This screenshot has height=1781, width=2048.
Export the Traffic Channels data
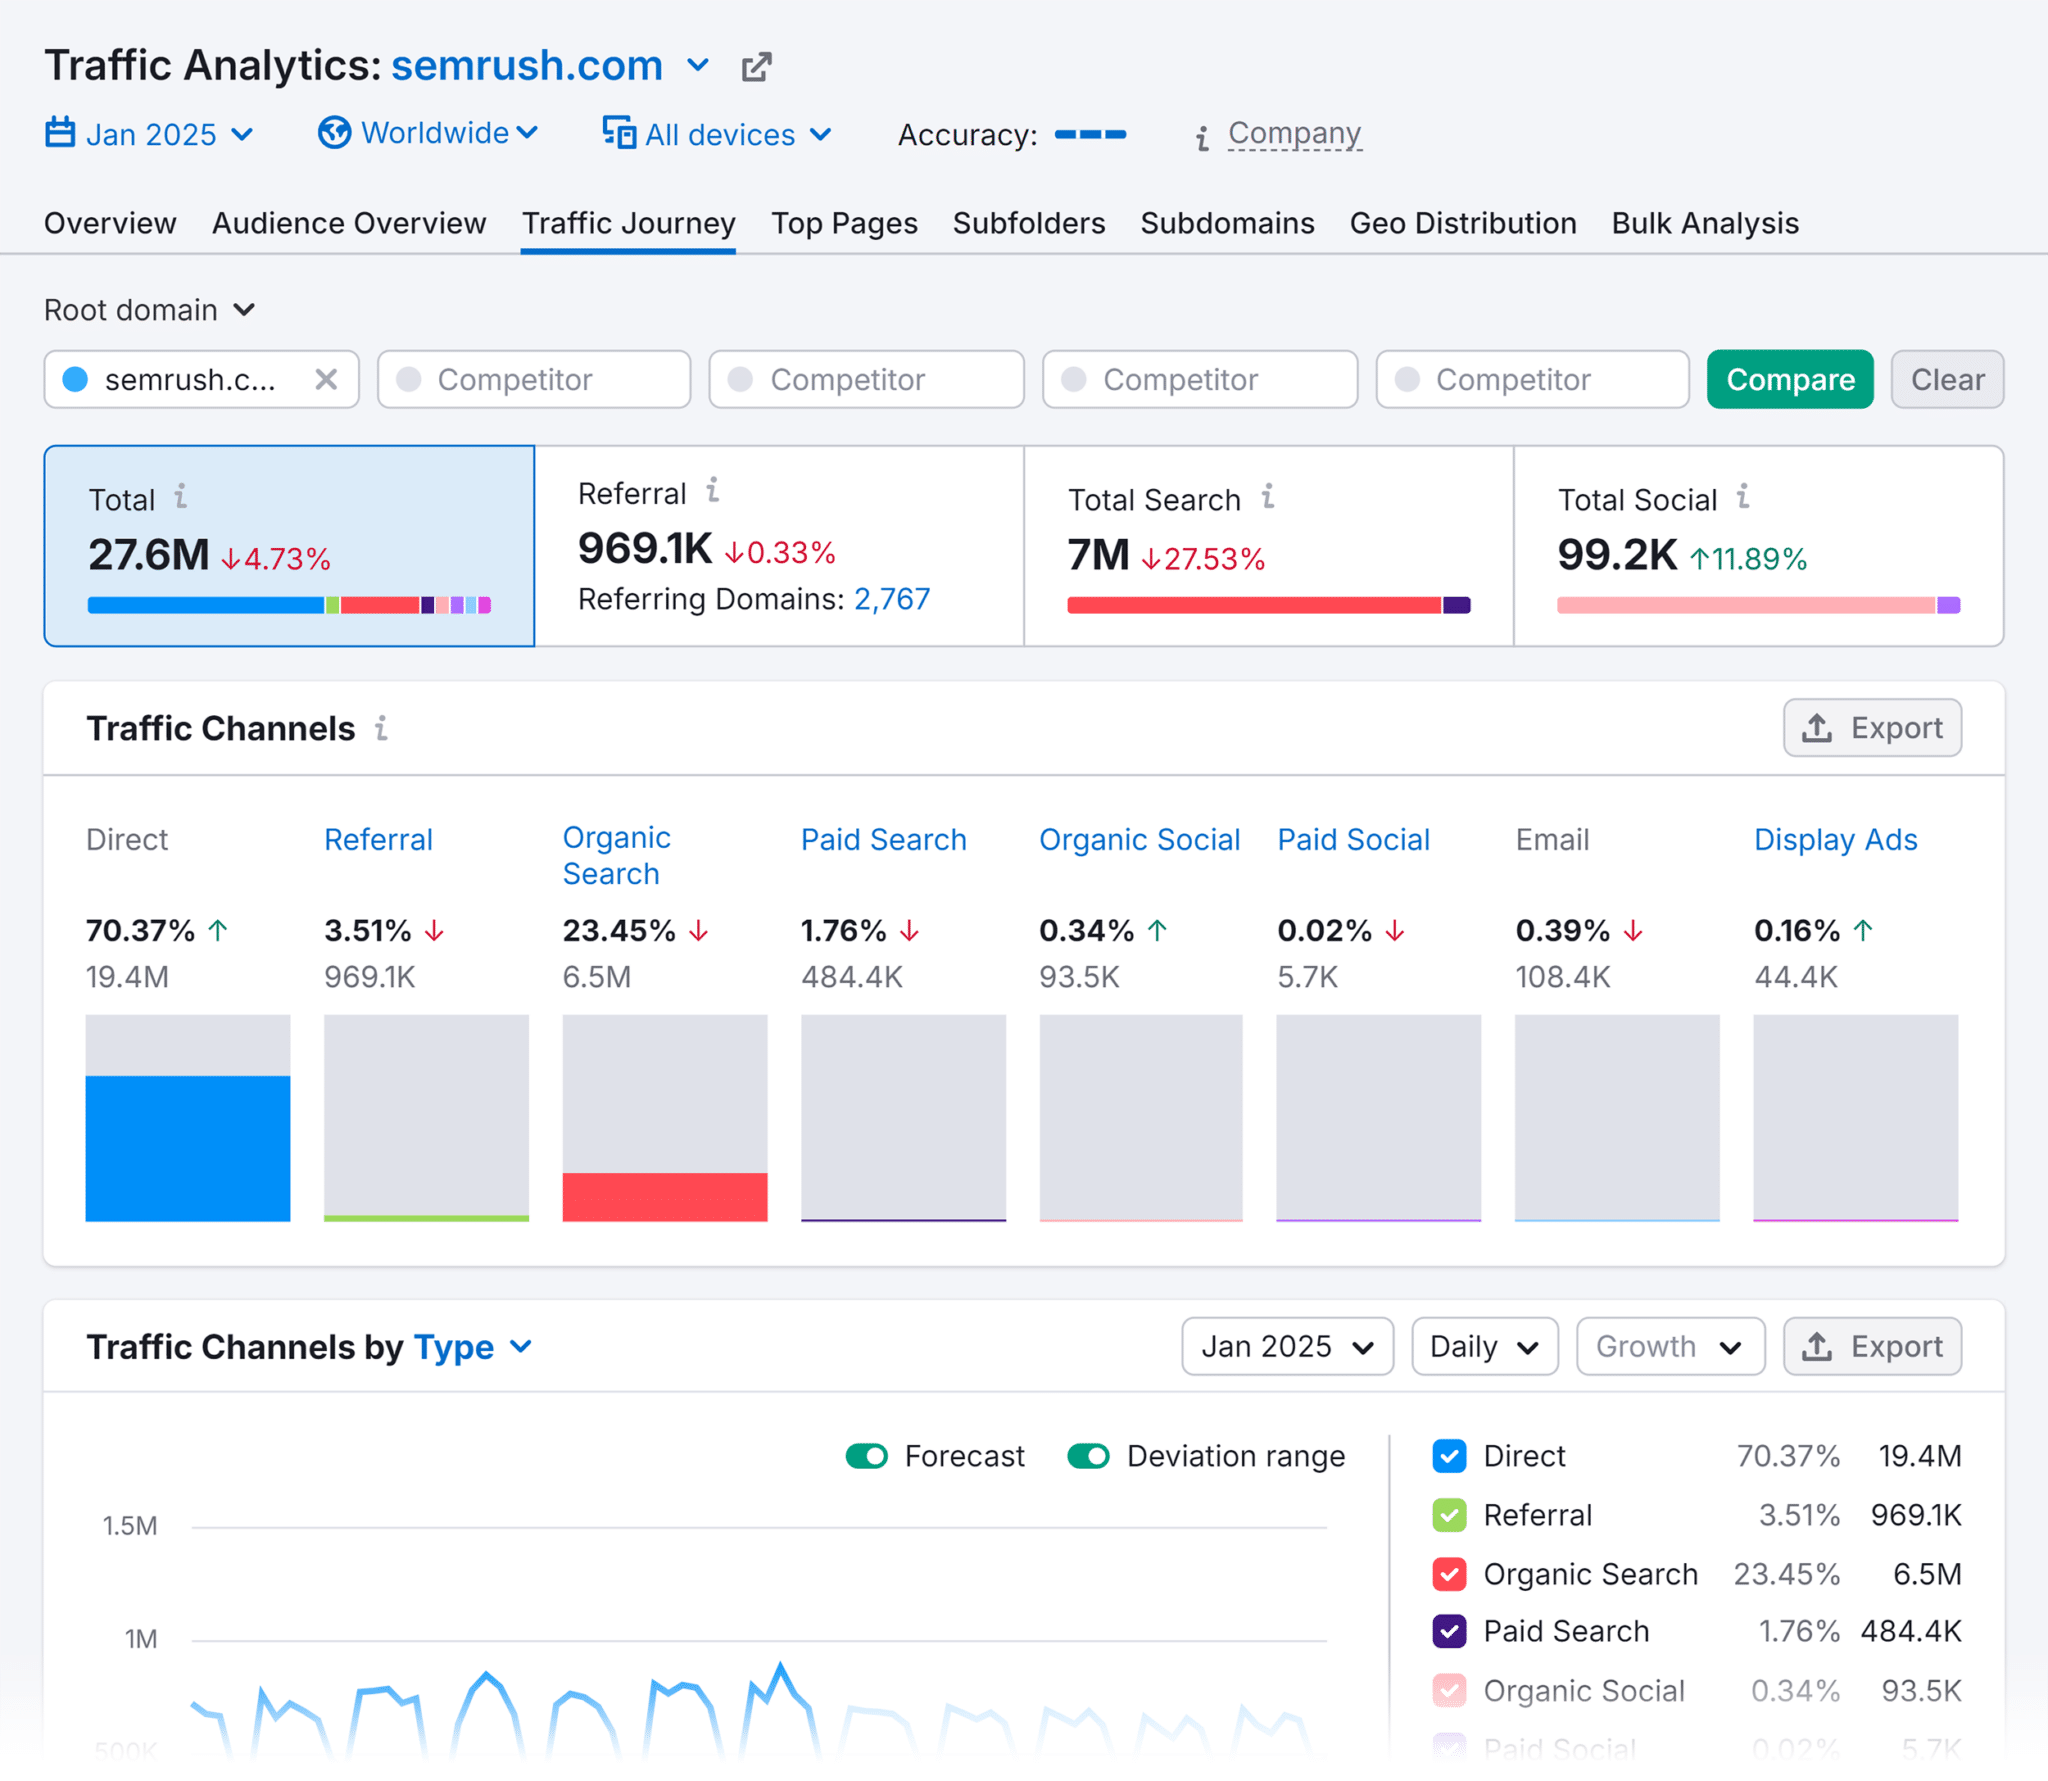click(1872, 728)
